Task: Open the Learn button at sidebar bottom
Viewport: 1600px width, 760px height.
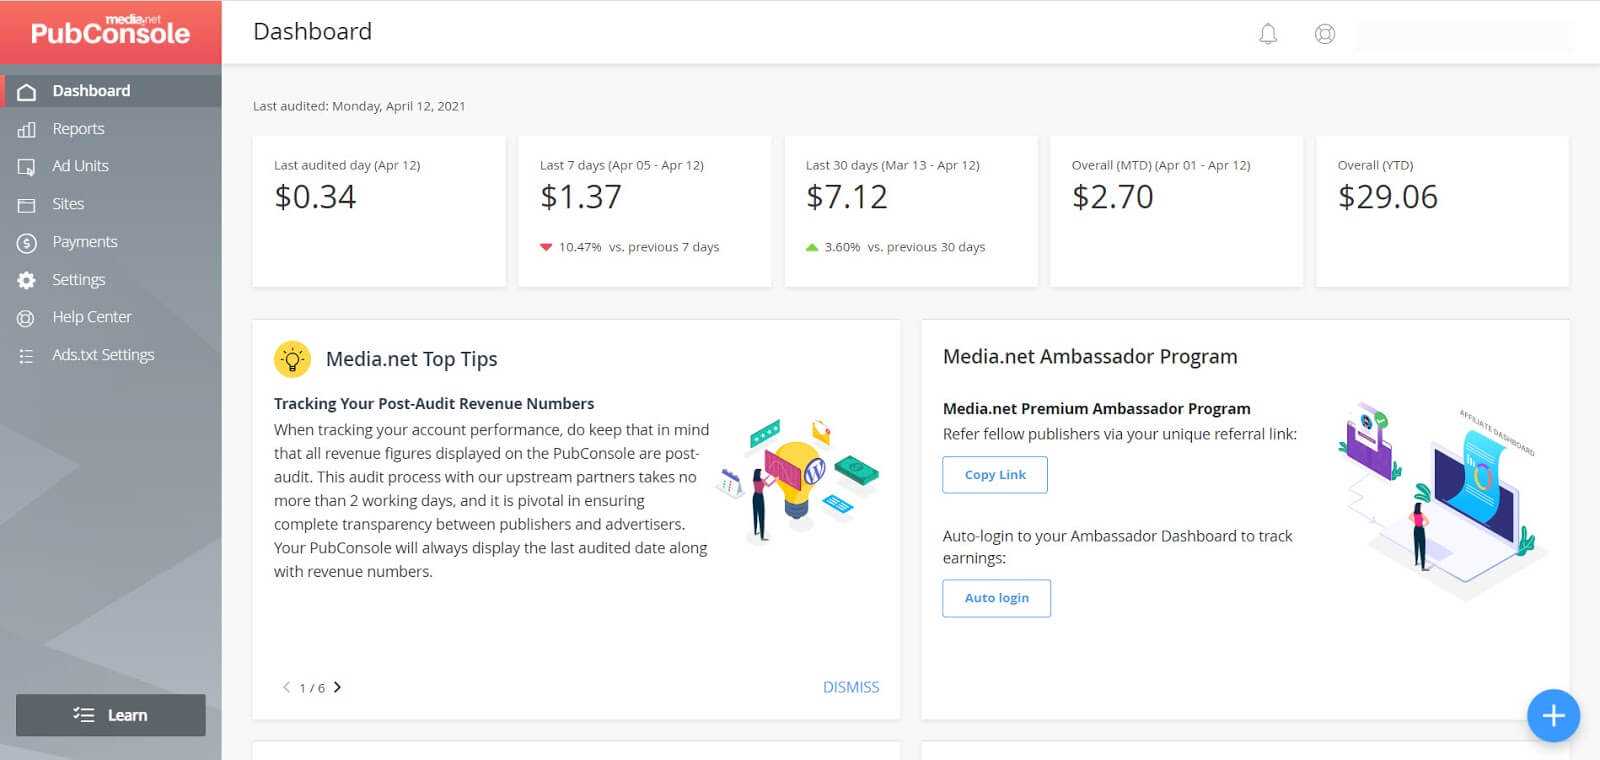Action: point(111,715)
